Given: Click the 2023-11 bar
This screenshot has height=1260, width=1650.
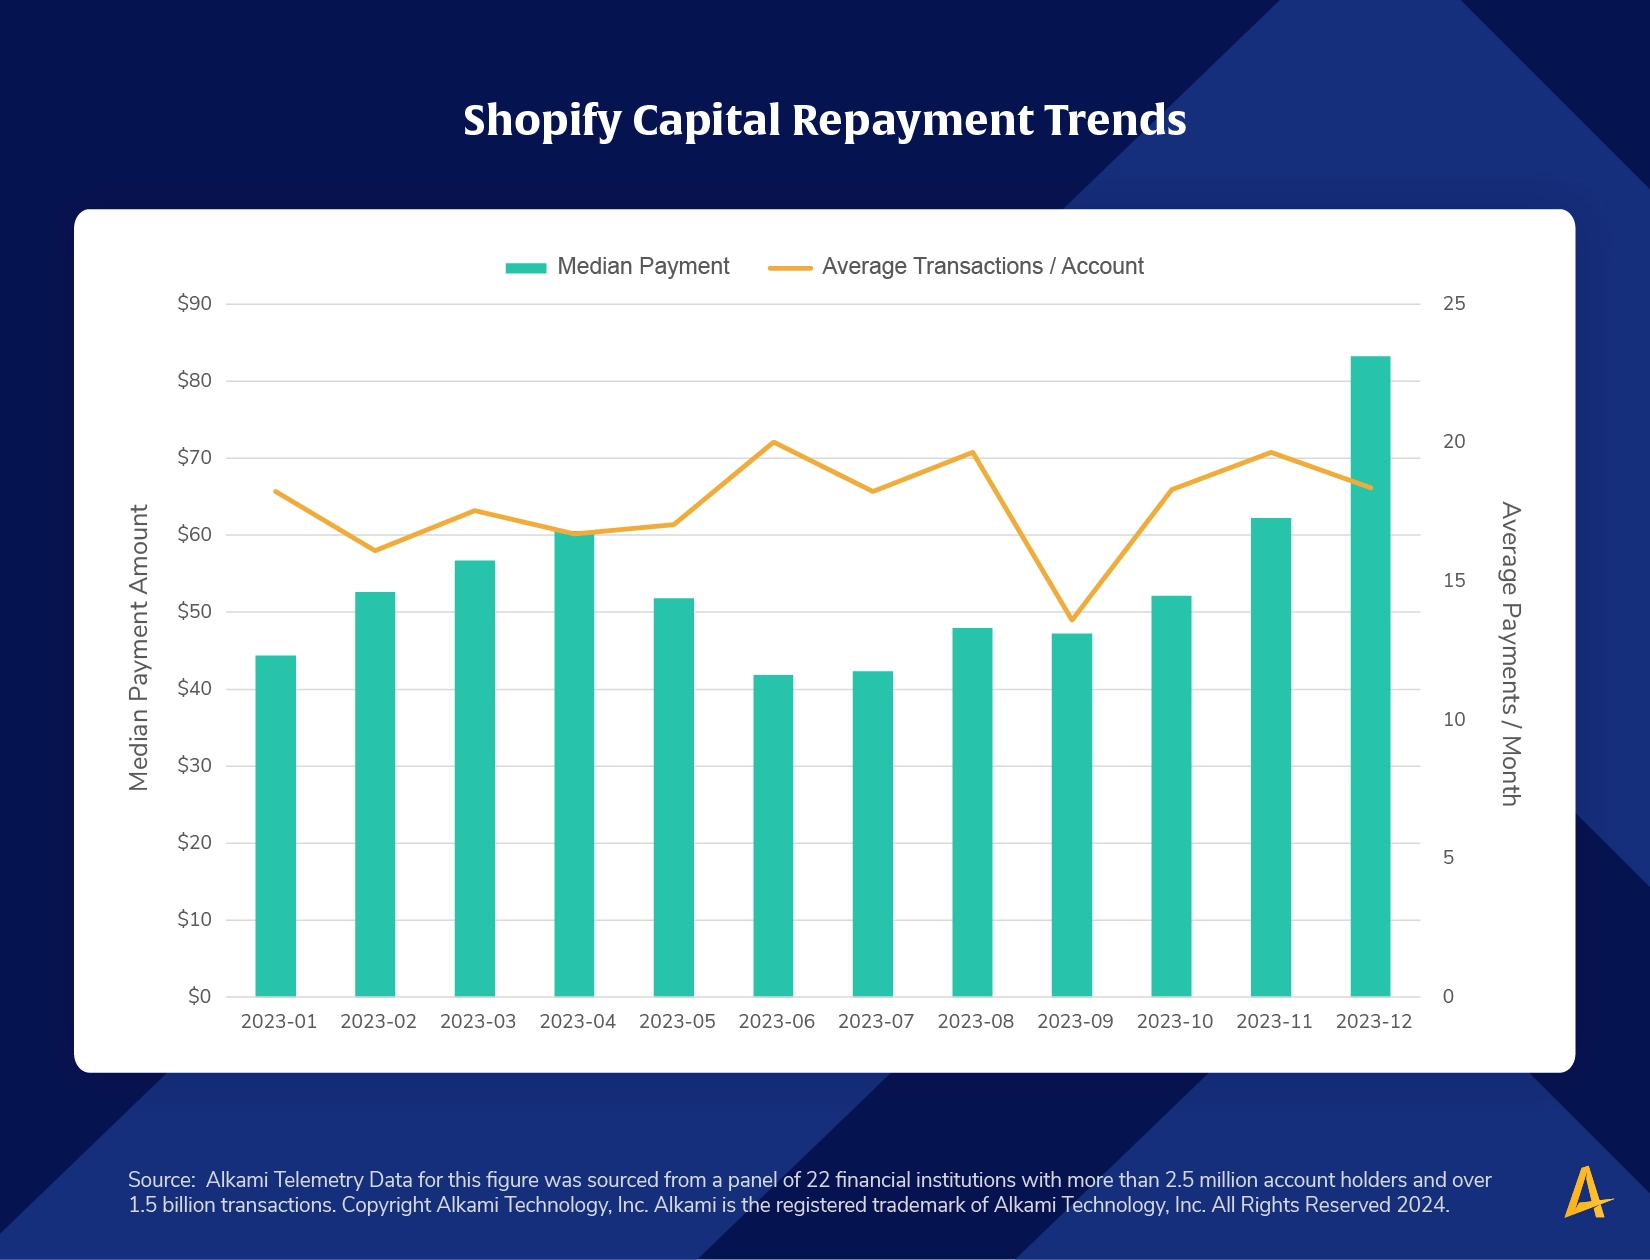Looking at the screenshot, I should tap(1271, 757).
